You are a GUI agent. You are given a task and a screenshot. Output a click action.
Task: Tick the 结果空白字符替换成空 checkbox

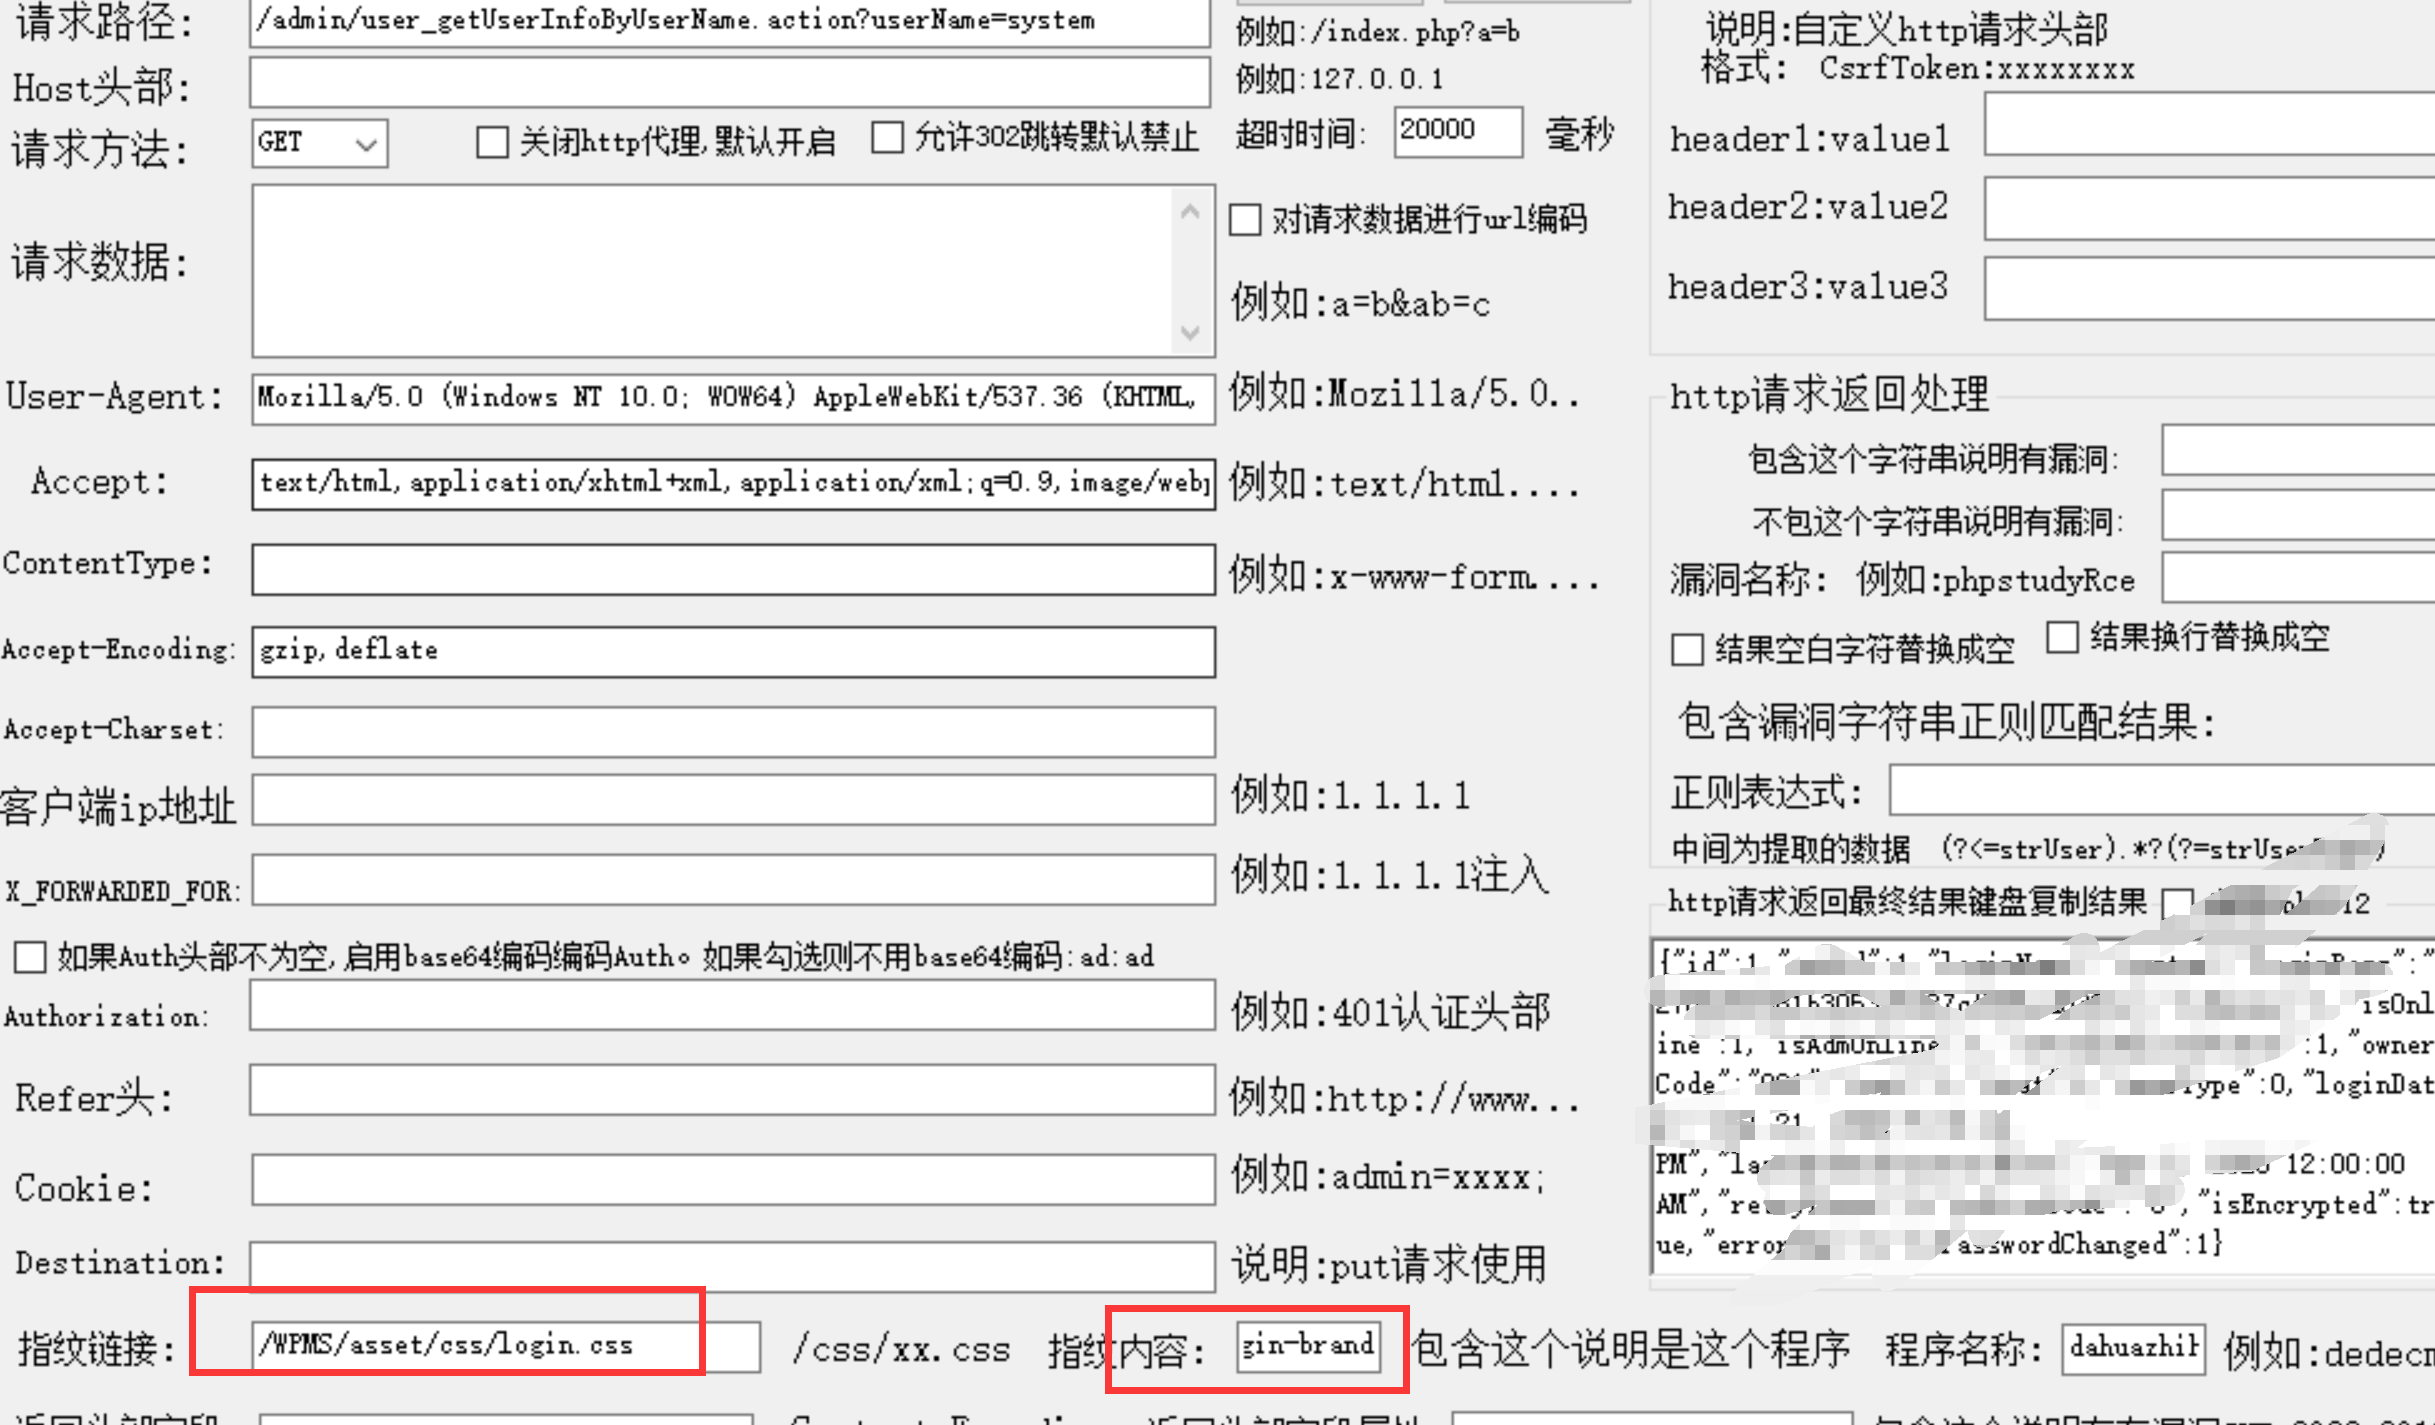point(1687,649)
